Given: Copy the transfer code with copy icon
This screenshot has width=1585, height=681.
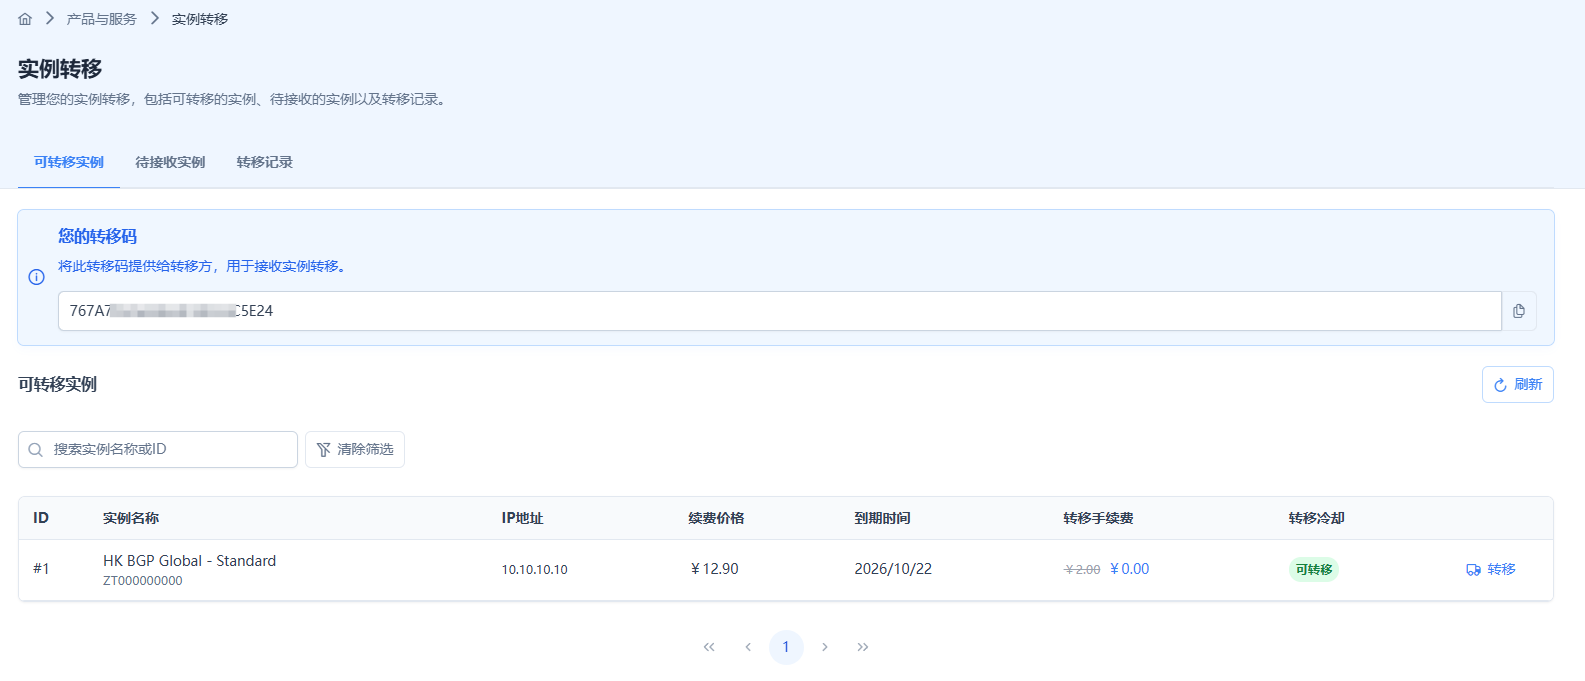Looking at the screenshot, I should (x=1518, y=311).
